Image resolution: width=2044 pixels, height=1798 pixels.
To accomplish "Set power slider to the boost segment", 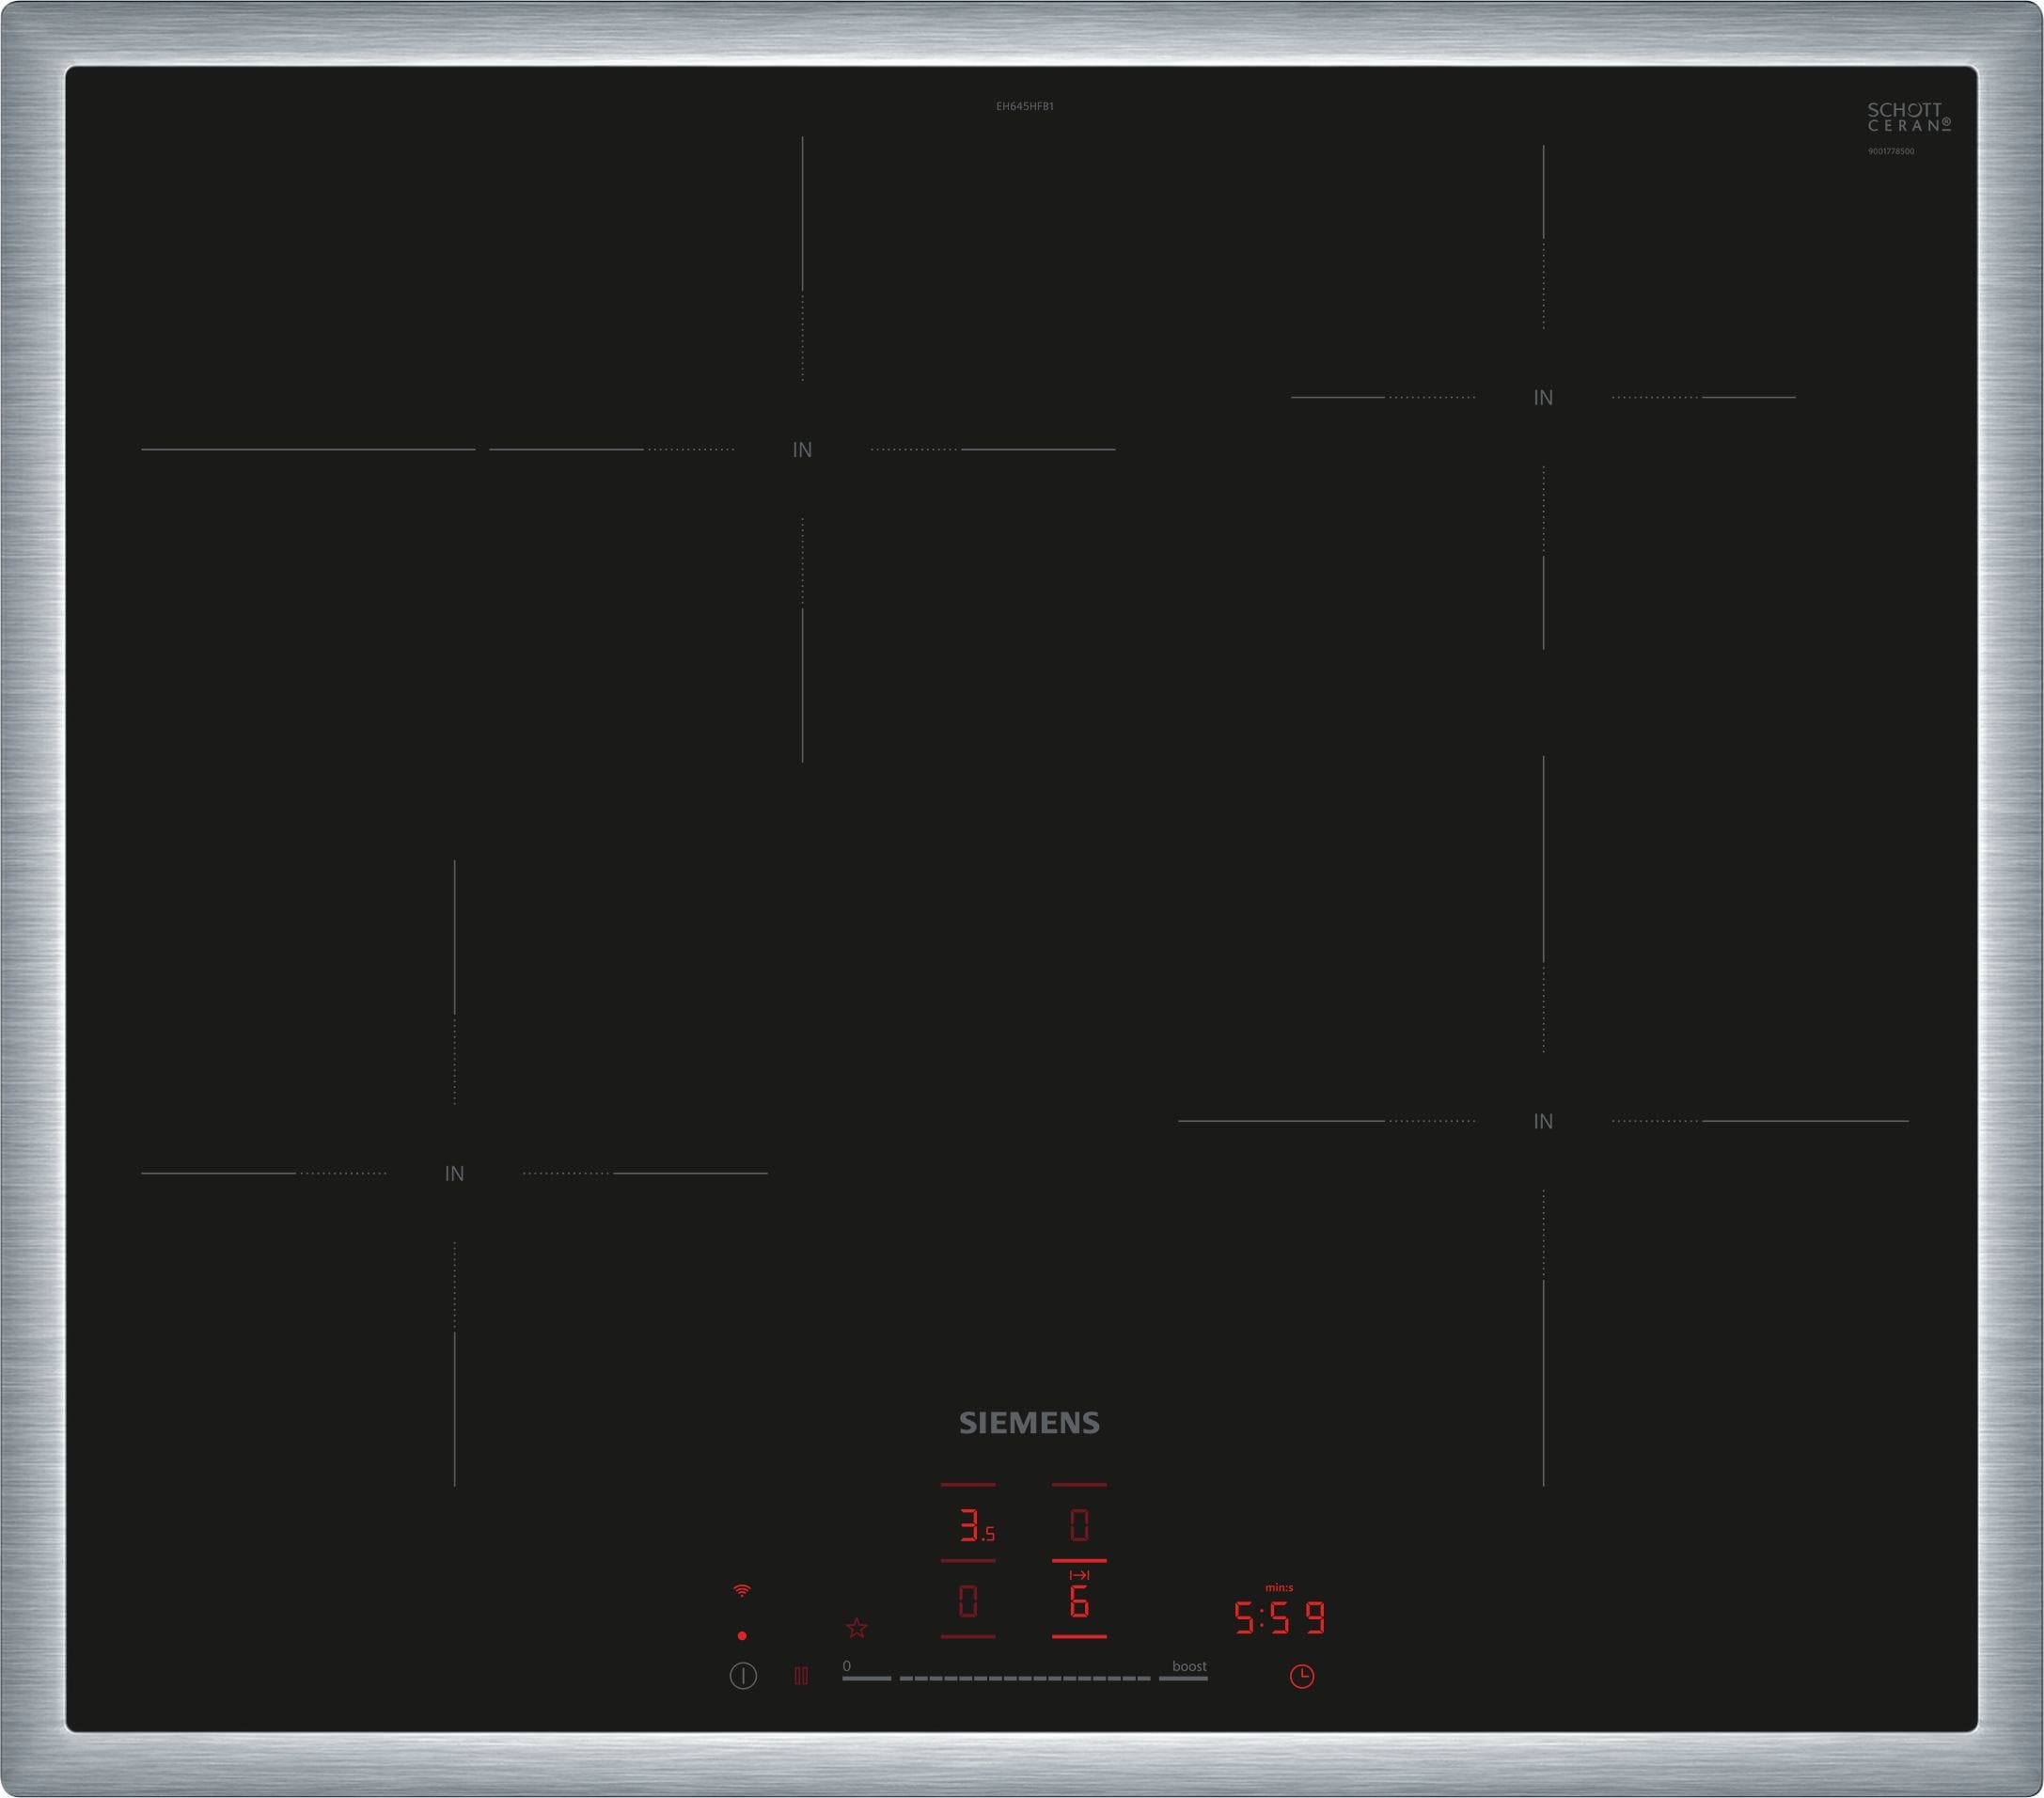I will coord(1184,1678).
